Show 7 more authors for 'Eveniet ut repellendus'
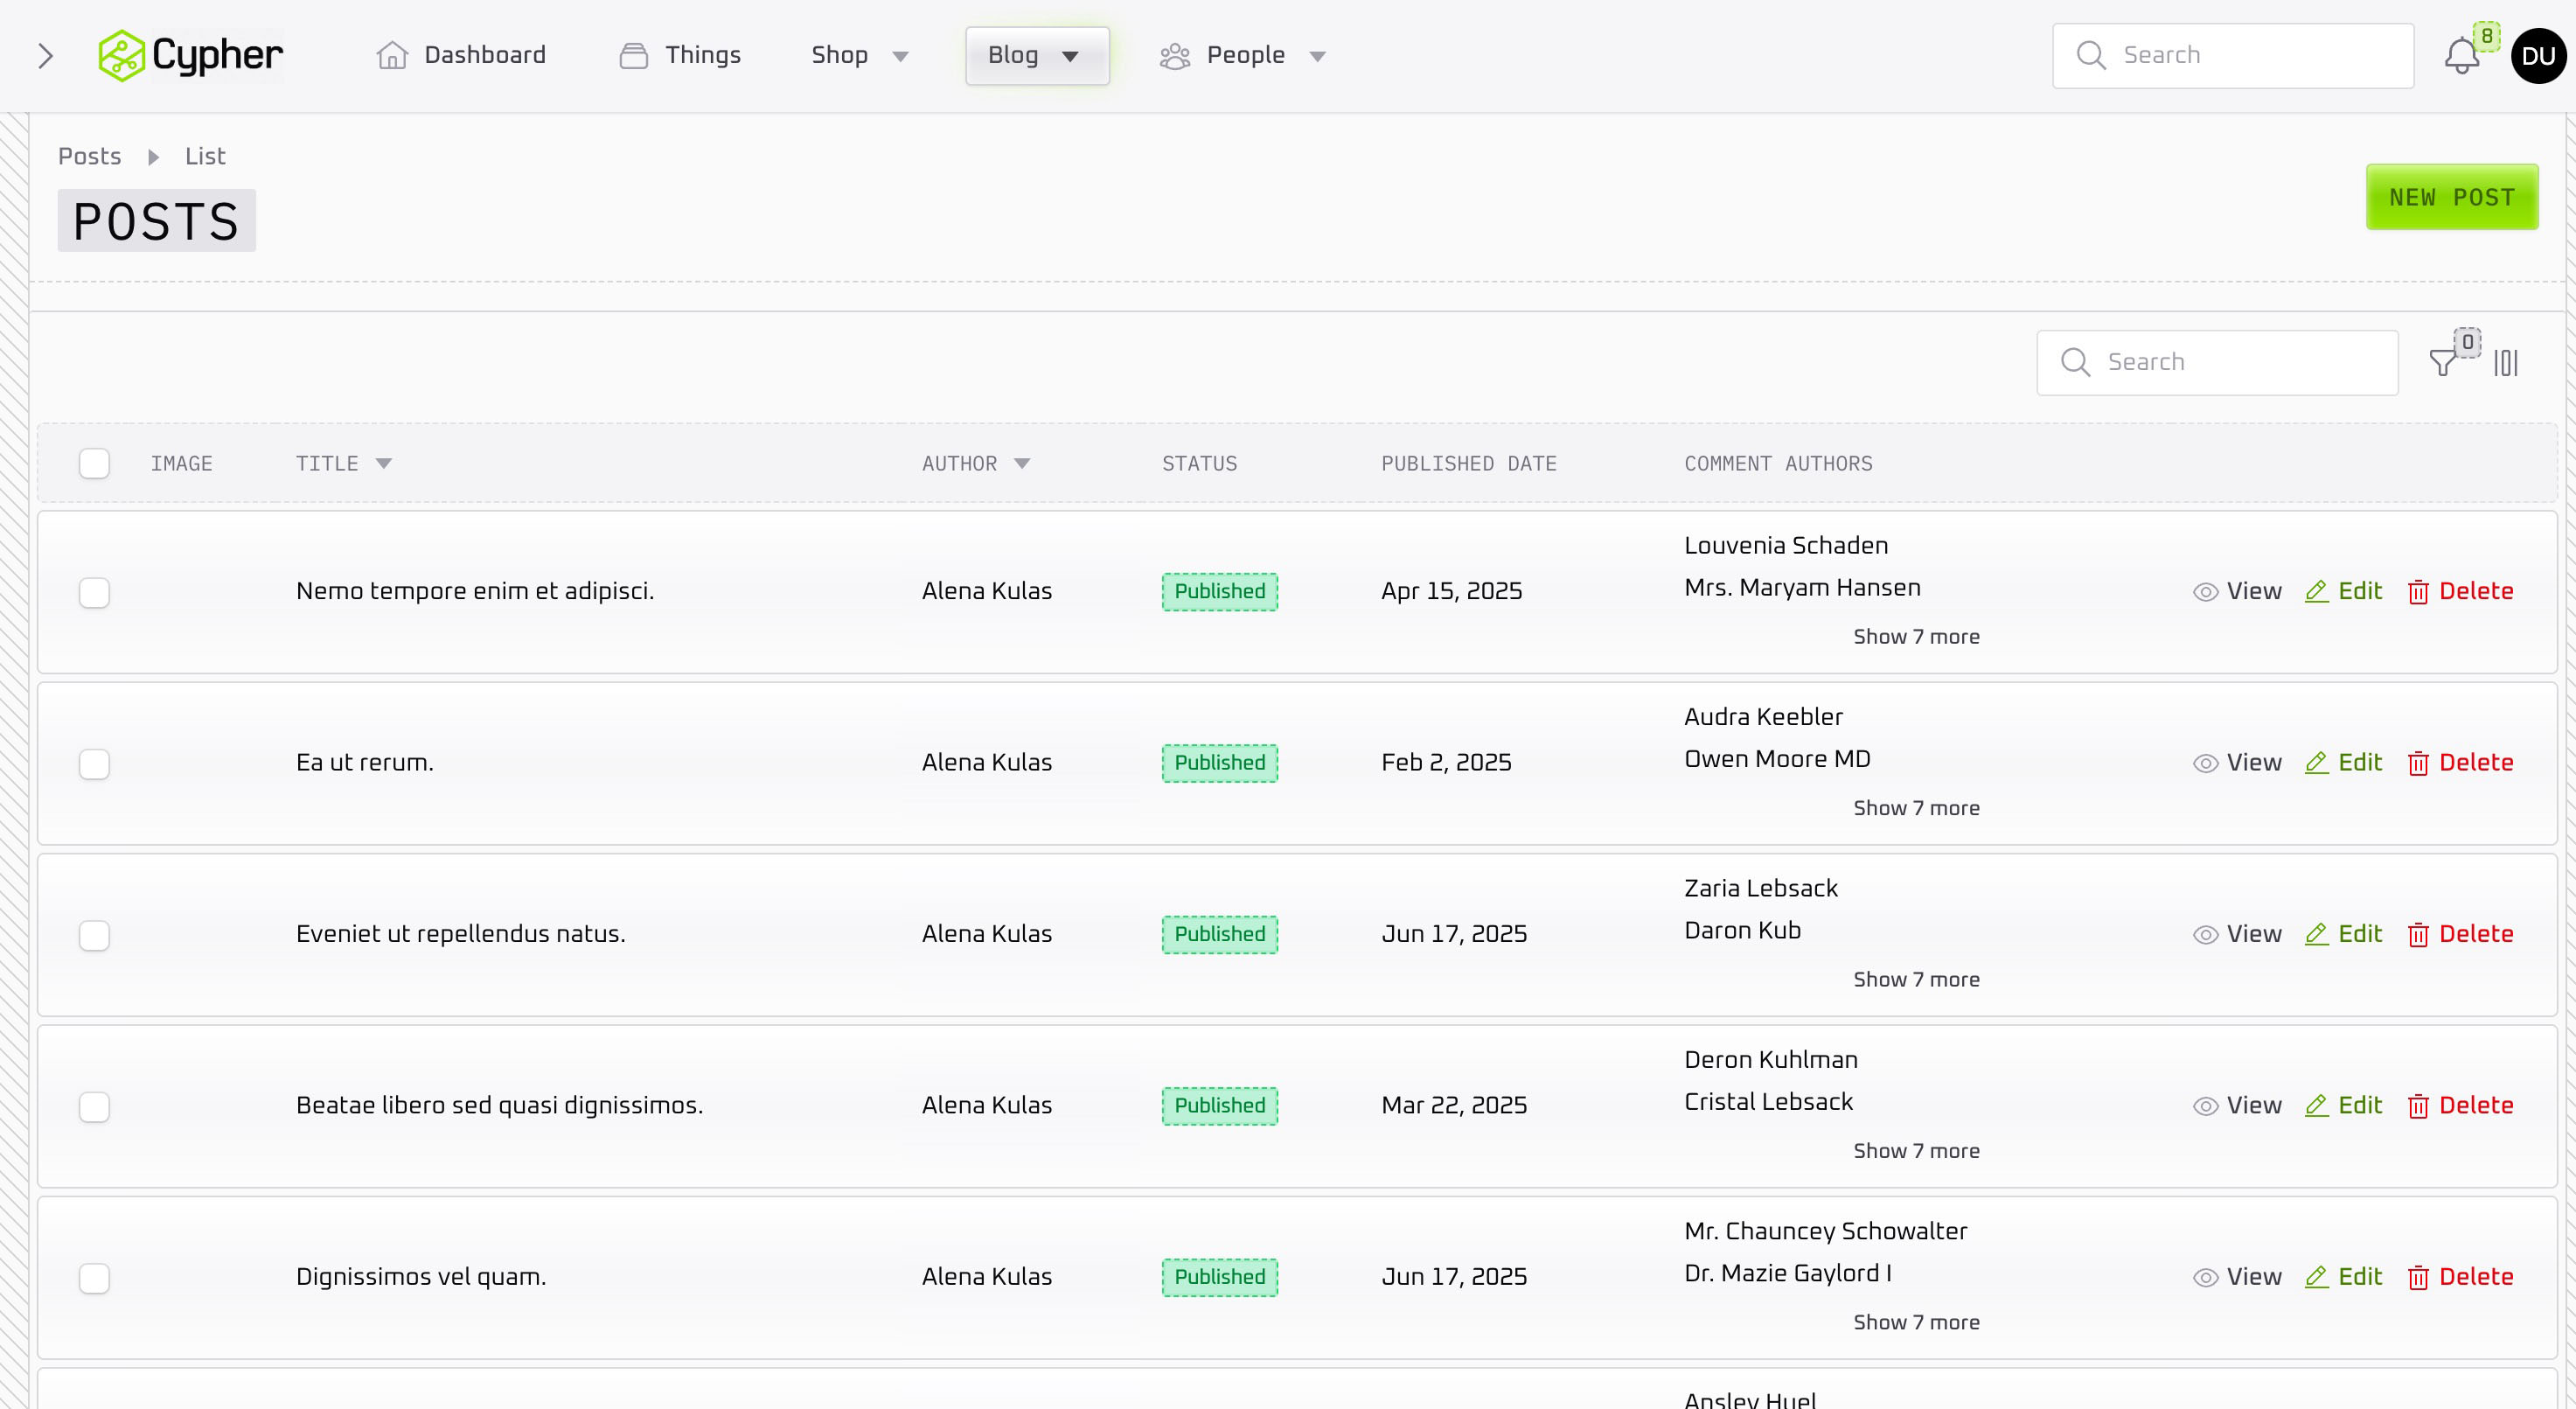Image resolution: width=2576 pixels, height=1409 pixels. (1916, 980)
